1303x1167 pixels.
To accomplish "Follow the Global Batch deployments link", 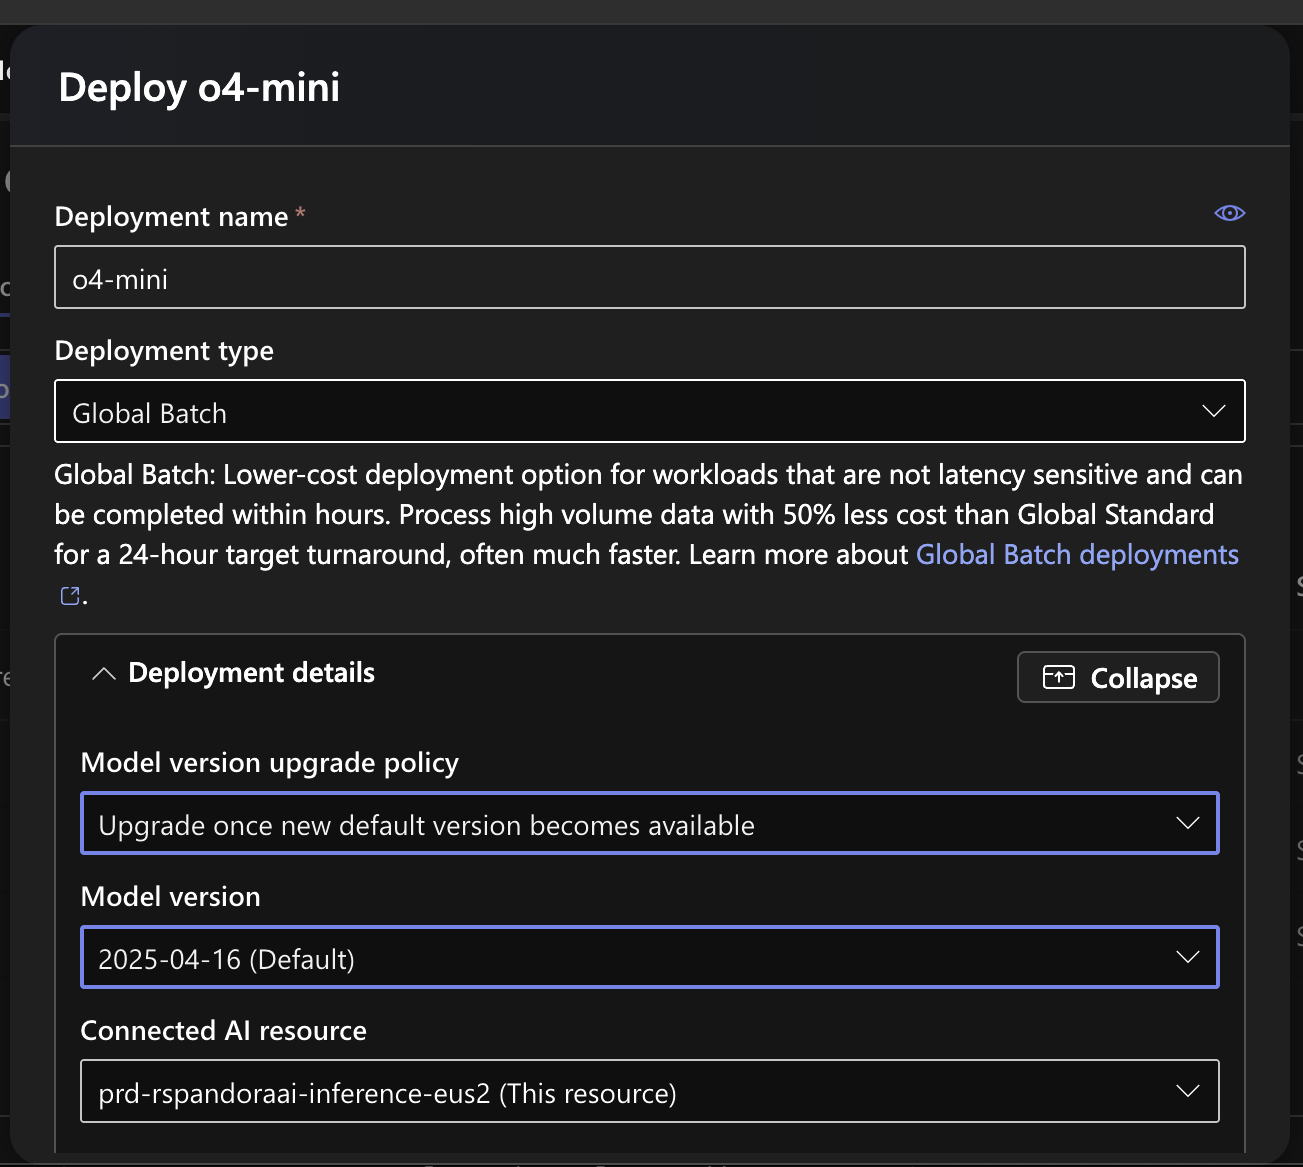I will [x=1077, y=554].
